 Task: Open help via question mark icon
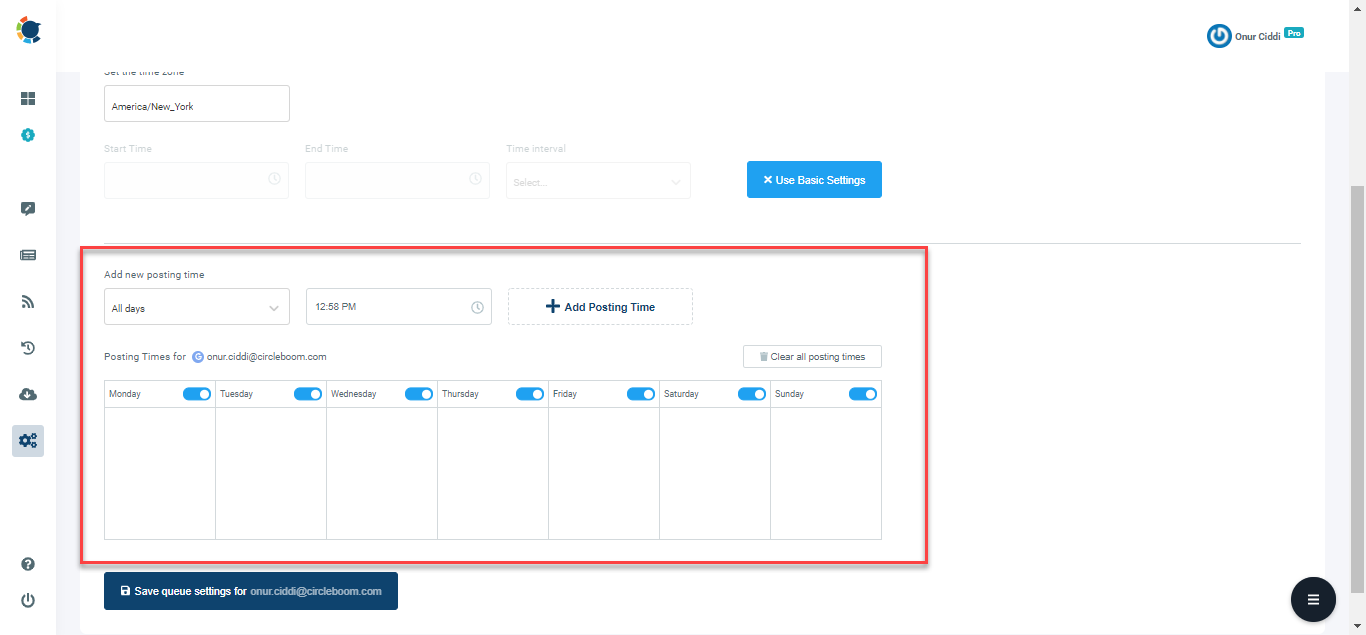point(28,563)
